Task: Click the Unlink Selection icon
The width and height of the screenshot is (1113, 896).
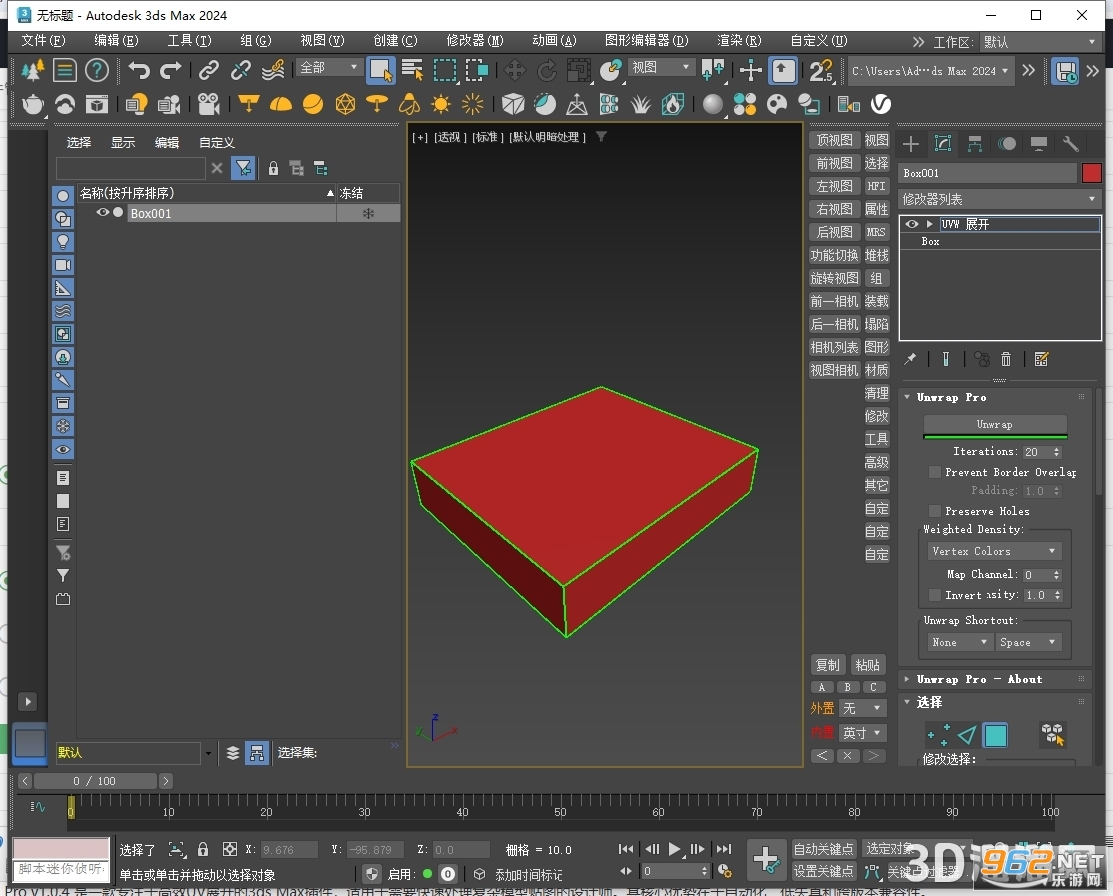Action: click(x=241, y=70)
